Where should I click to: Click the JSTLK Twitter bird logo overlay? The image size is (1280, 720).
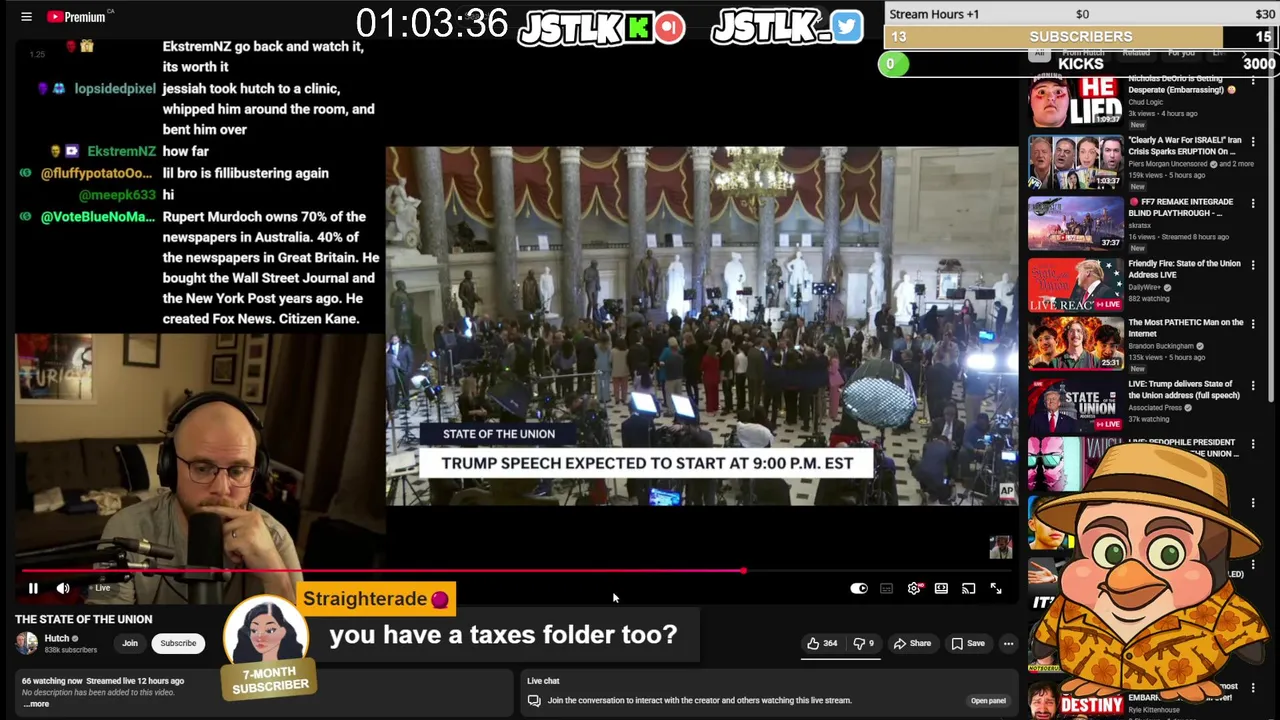pos(787,28)
